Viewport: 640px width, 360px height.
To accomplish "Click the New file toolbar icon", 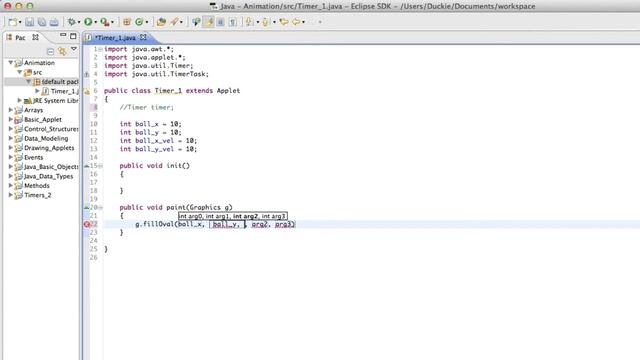I will [x=12, y=22].
